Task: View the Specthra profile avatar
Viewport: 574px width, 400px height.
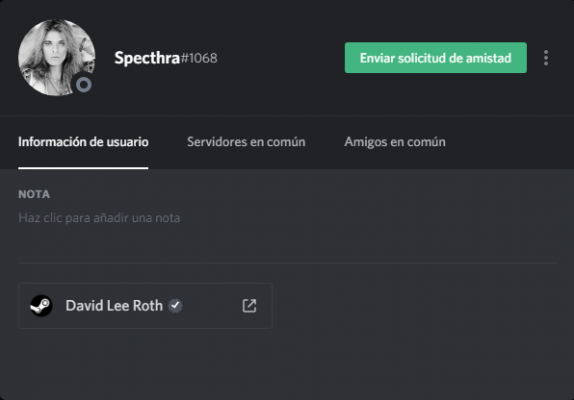Action: tap(57, 57)
